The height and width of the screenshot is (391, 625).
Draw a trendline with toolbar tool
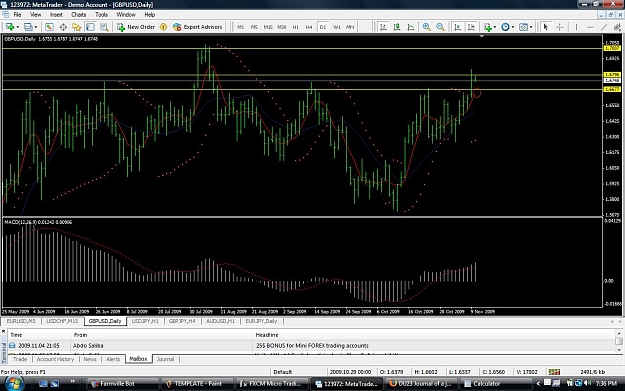604,27
